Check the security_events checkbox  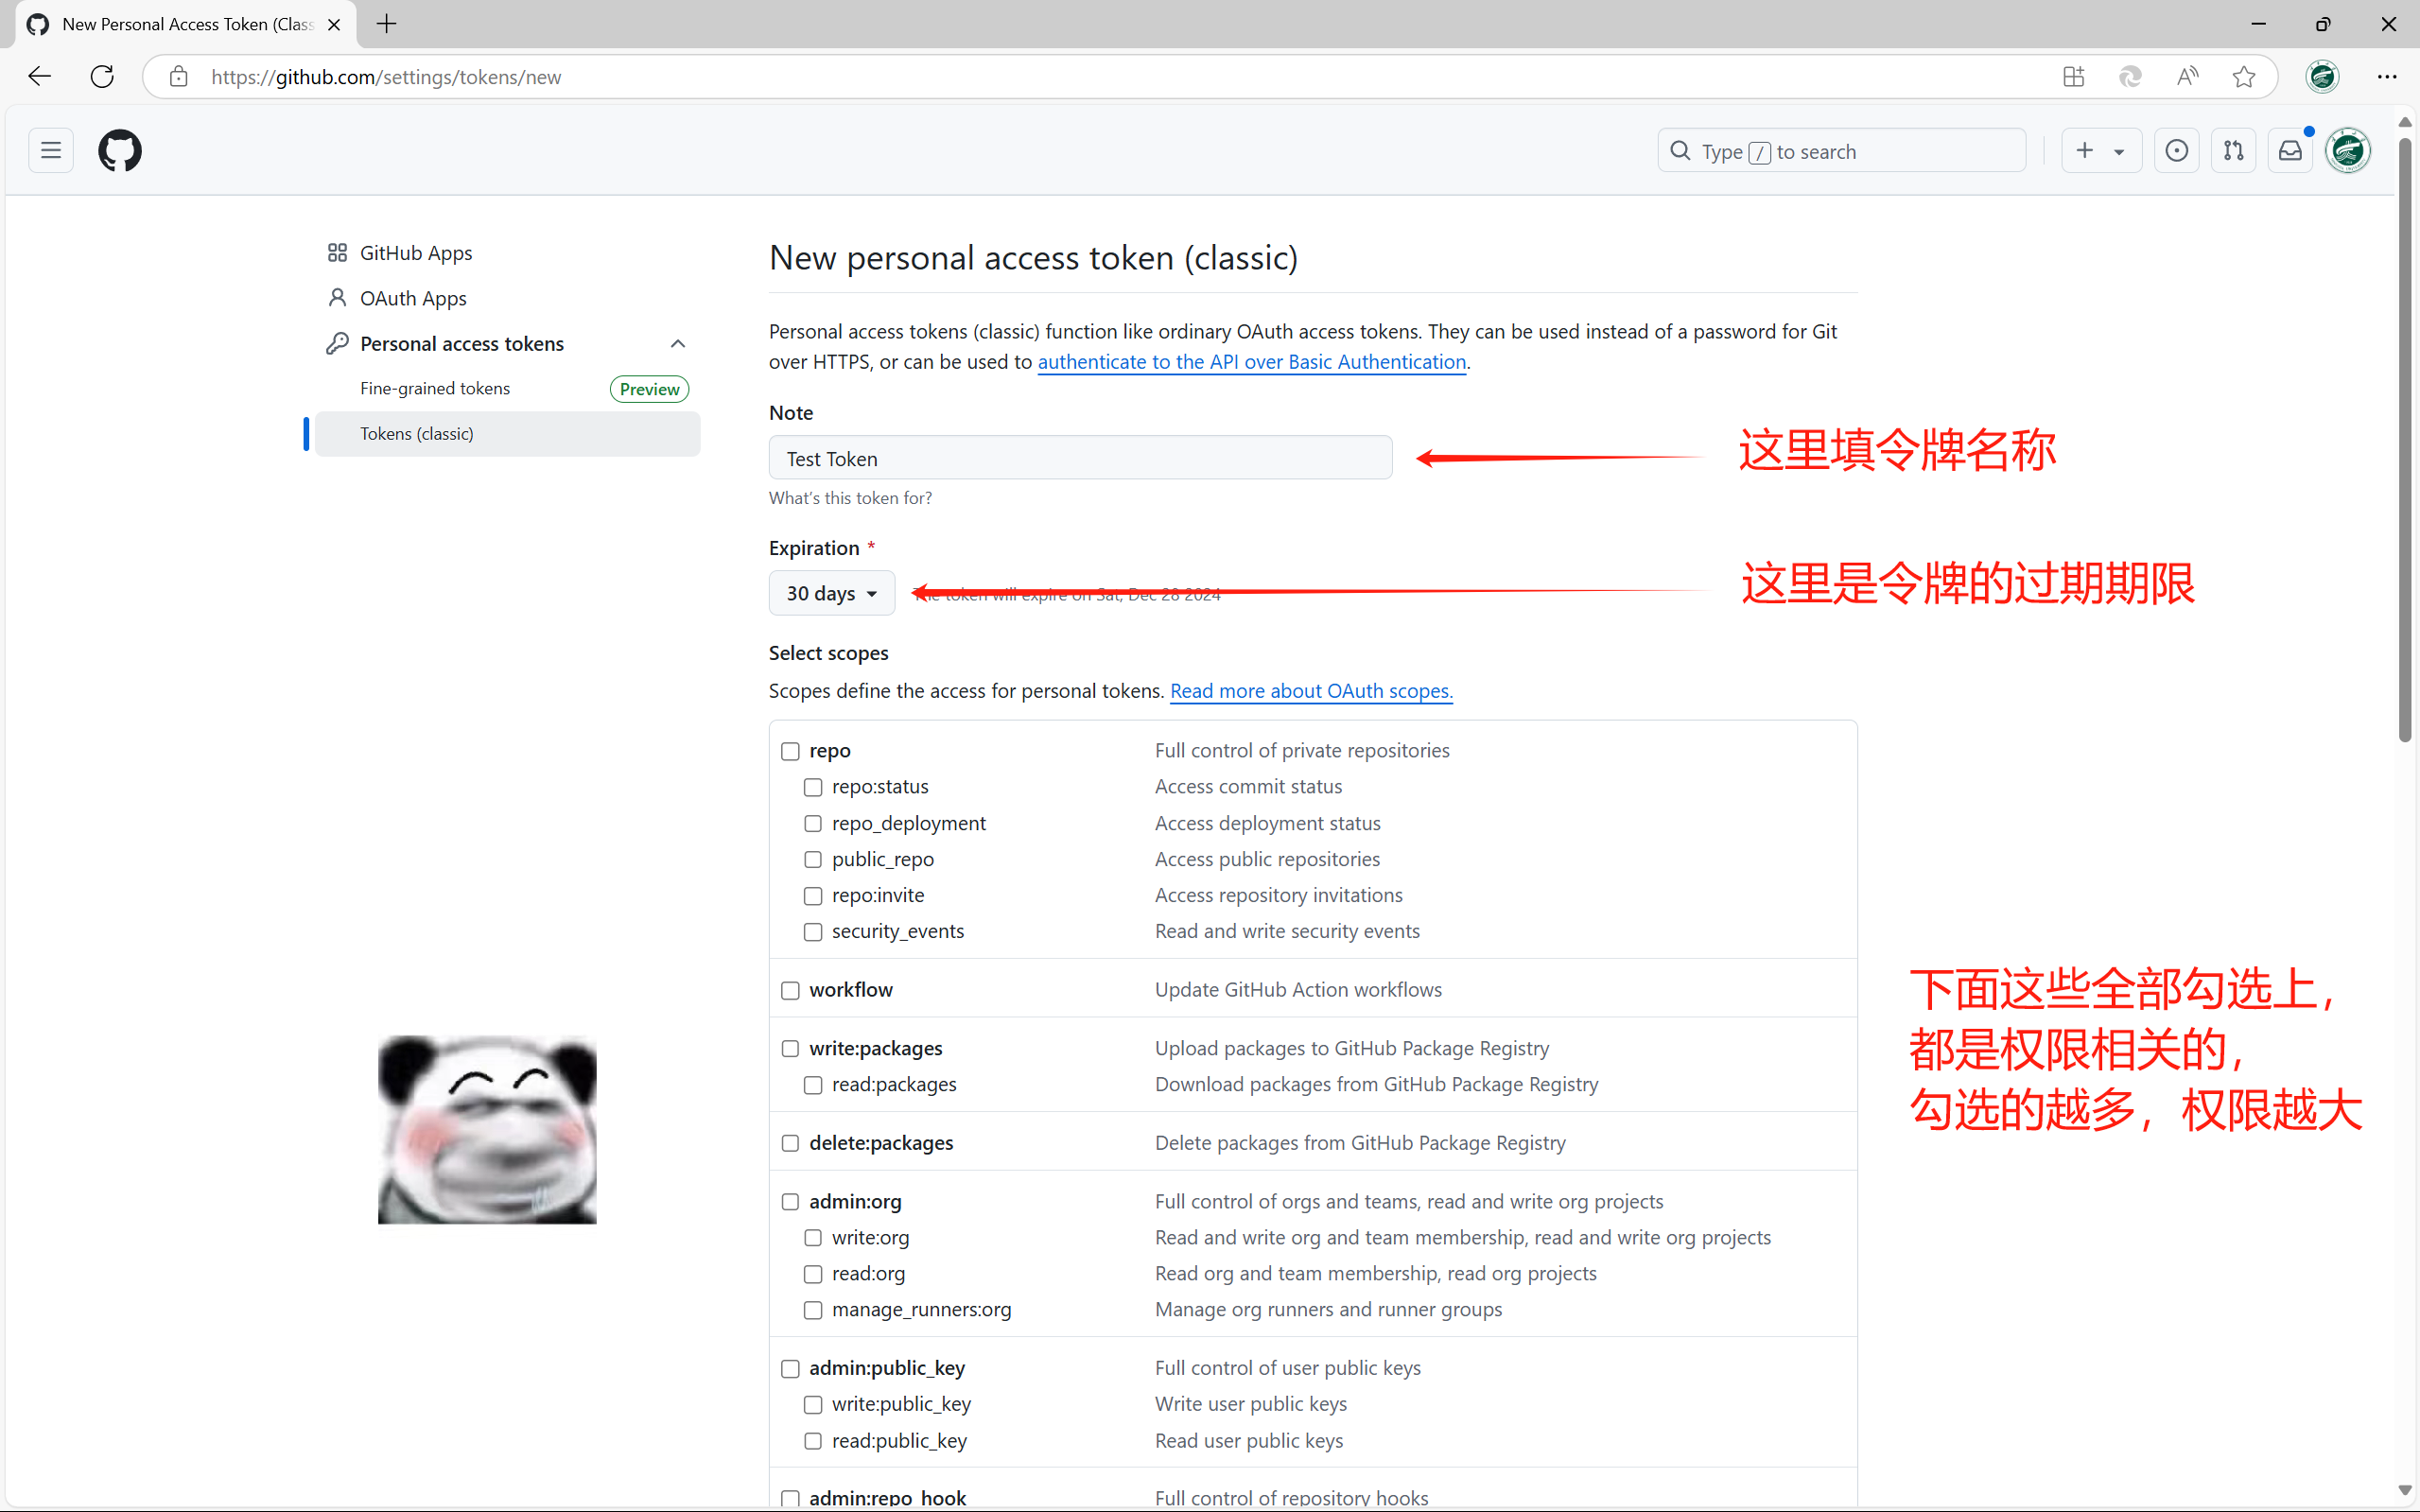(x=813, y=932)
